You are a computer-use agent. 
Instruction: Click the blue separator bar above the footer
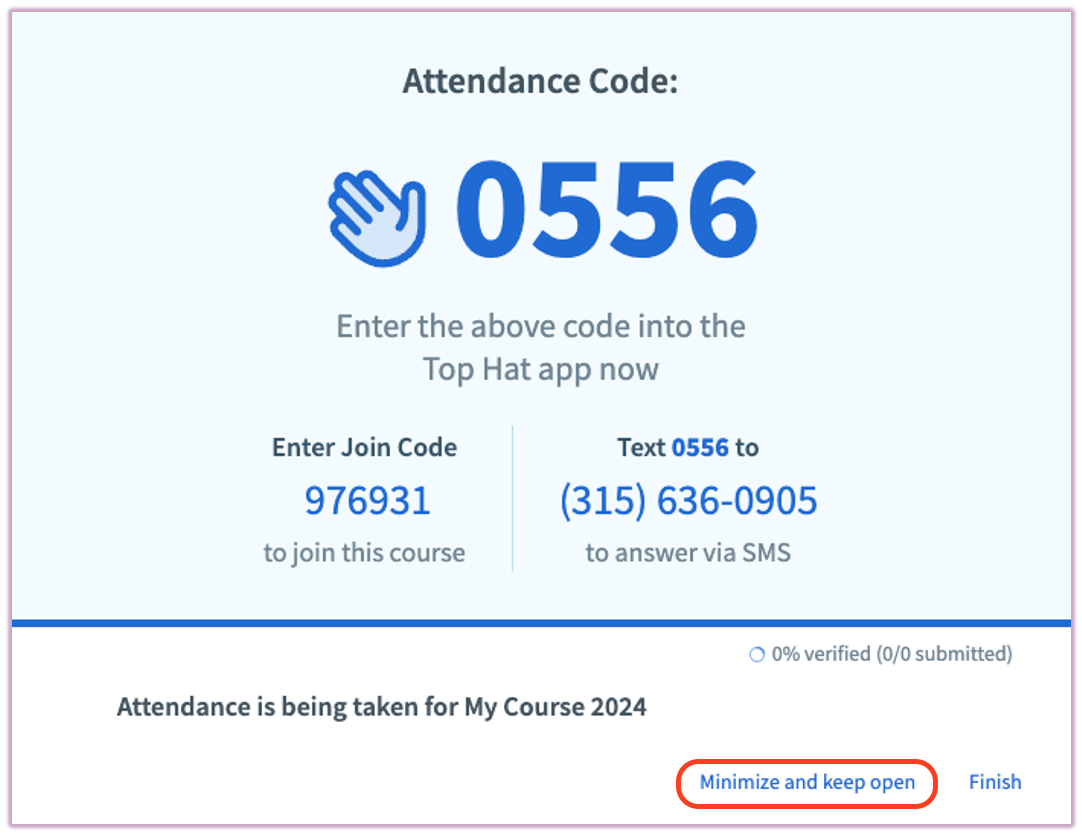[x=540, y=622]
